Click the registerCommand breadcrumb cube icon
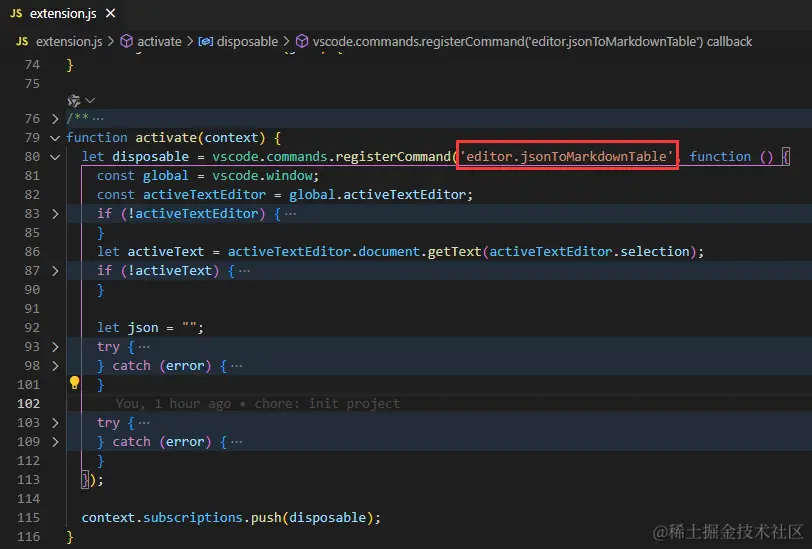This screenshot has height=549, width=812. point(302,41)
